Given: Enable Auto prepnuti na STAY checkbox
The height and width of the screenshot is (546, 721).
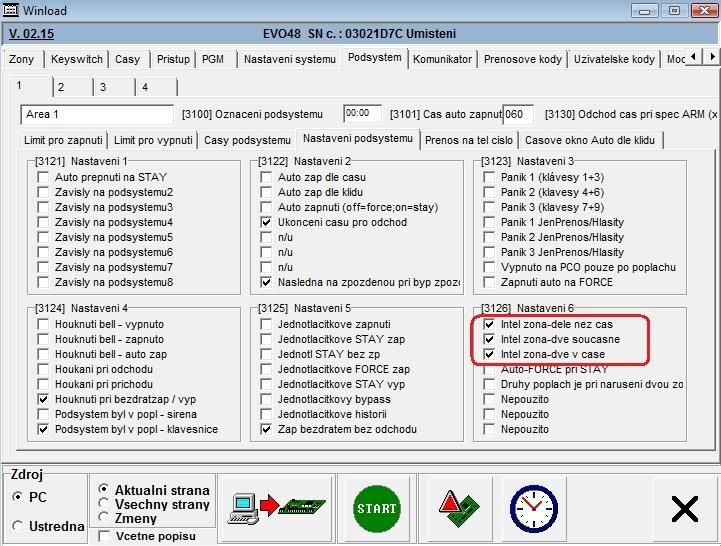Looking at the screenshot, I should tap(43, 178).
